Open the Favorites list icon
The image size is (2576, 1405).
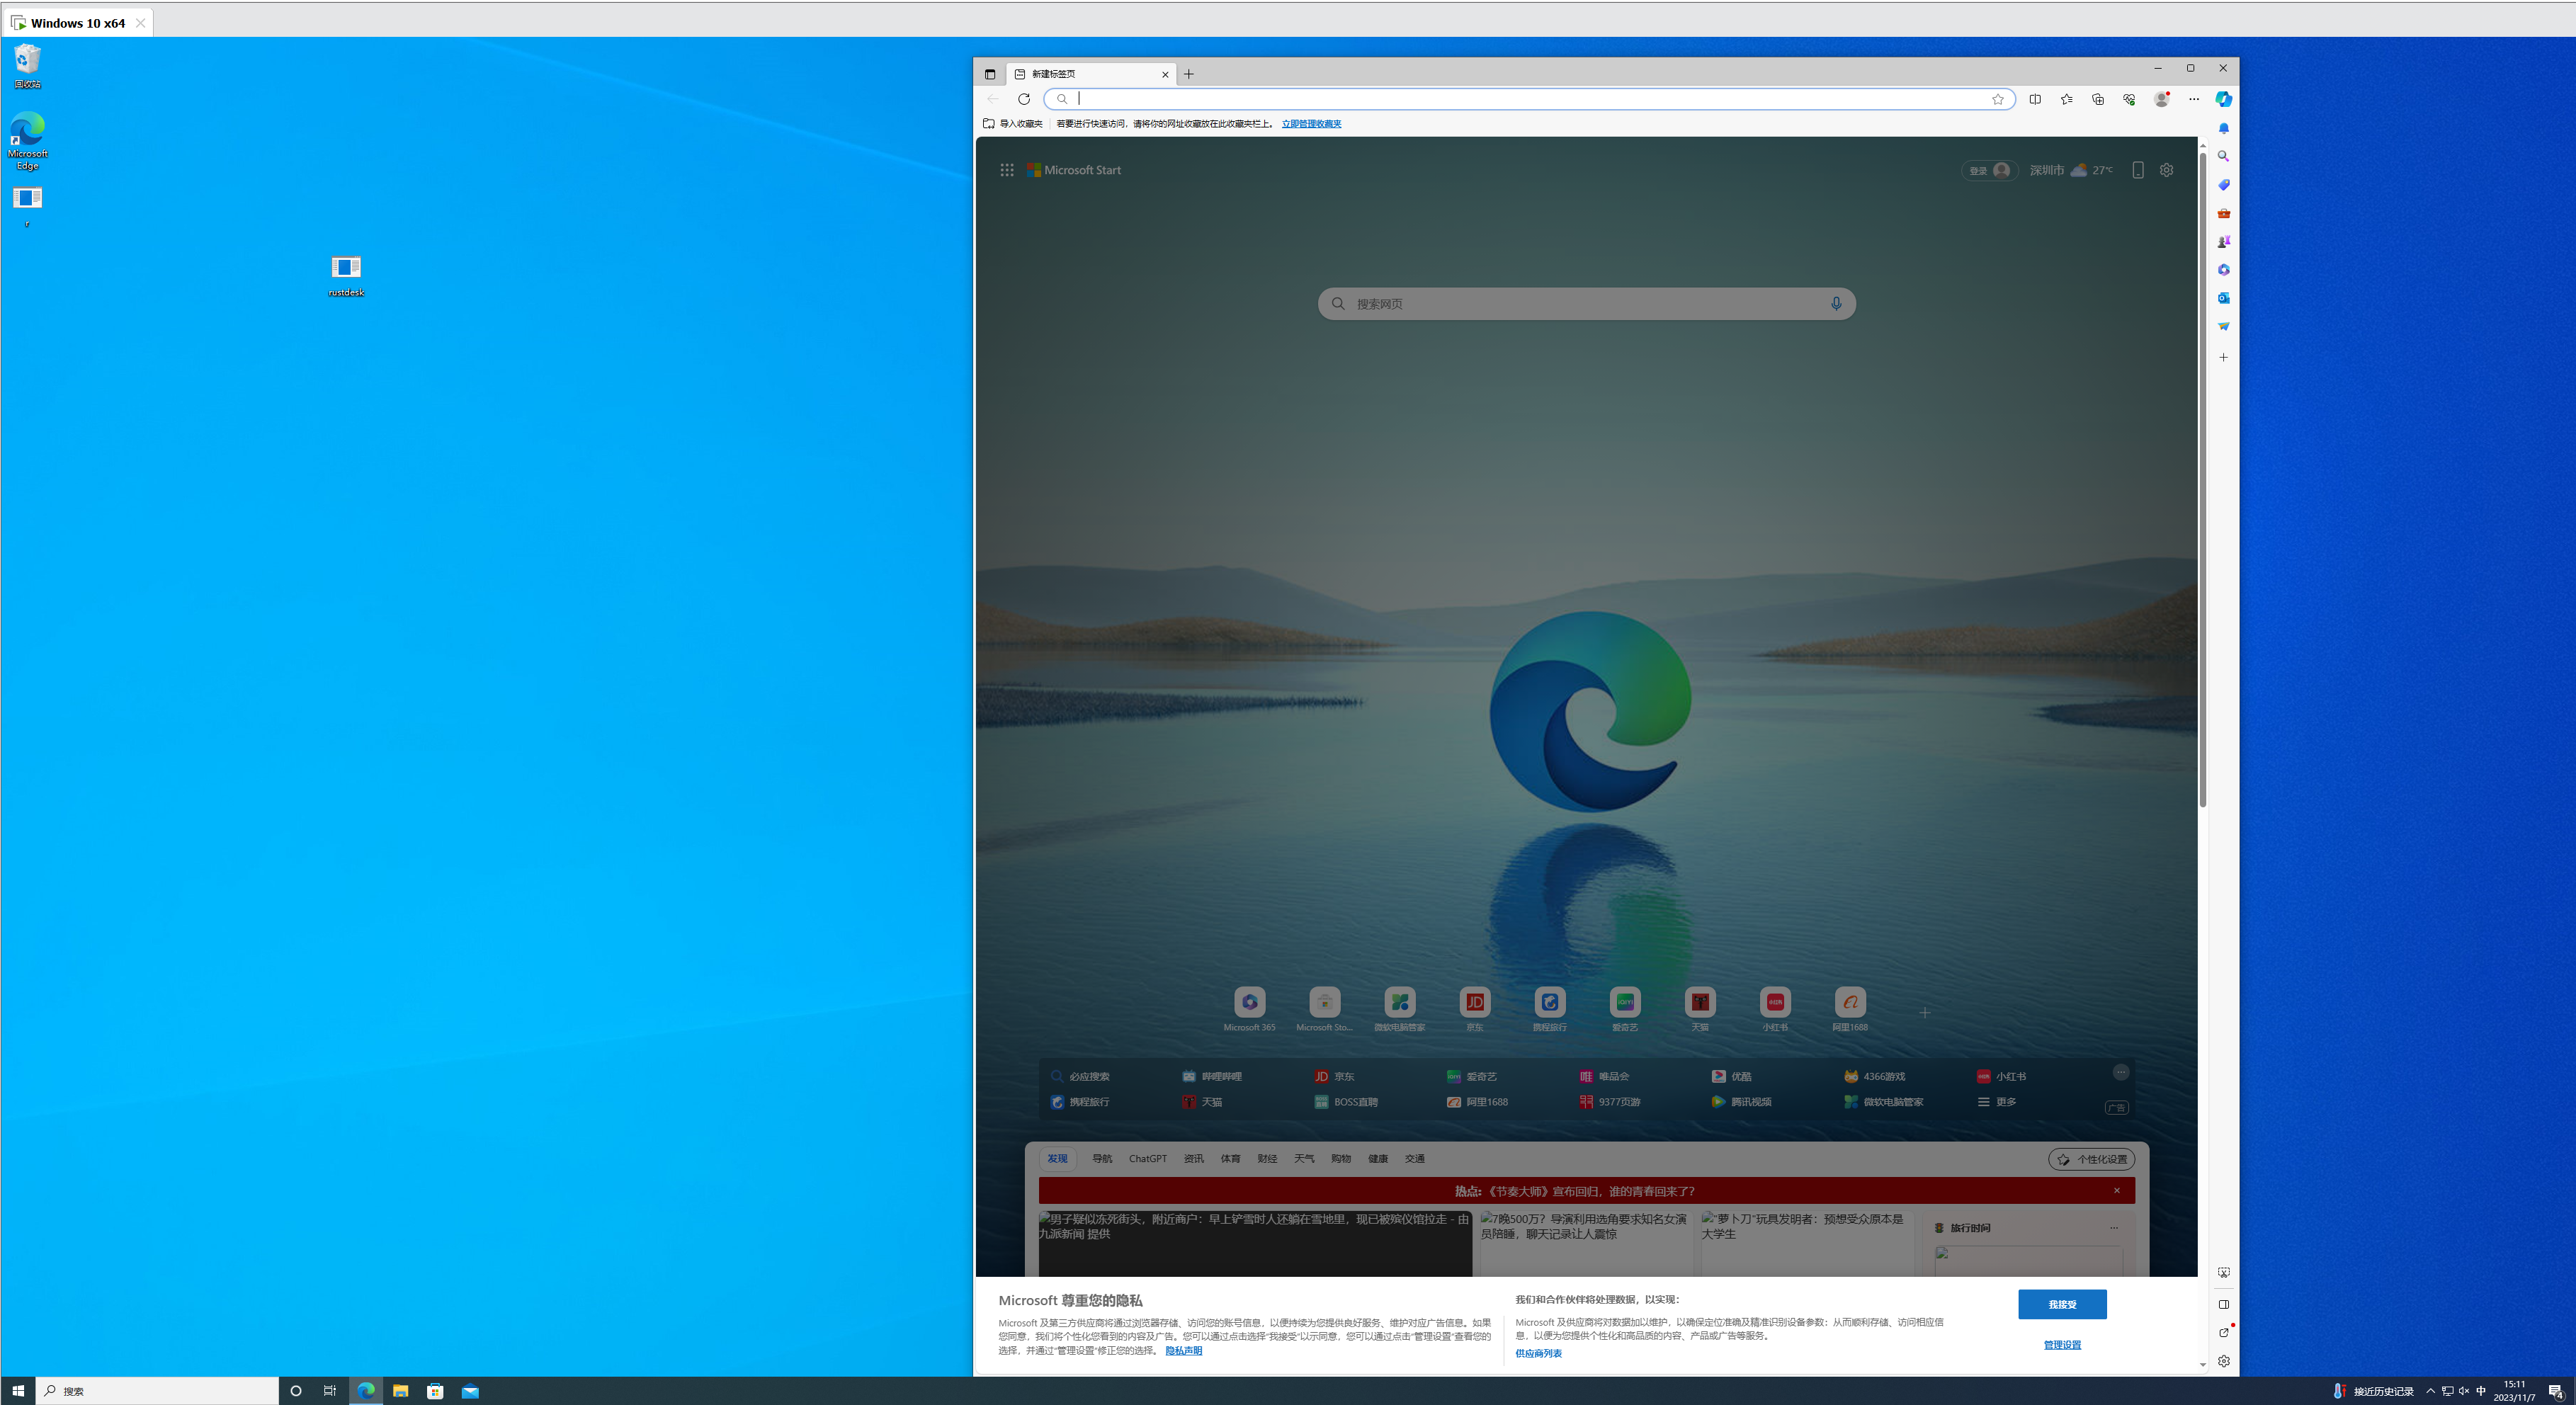(2066, 99)
